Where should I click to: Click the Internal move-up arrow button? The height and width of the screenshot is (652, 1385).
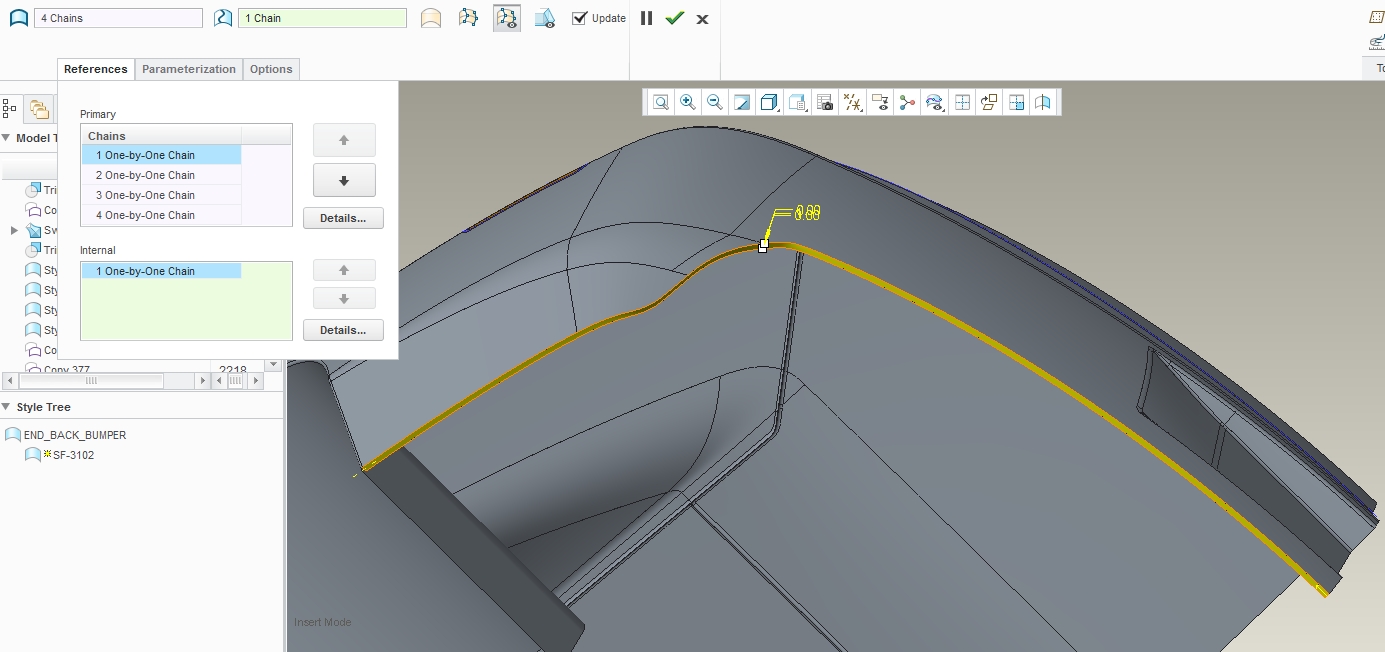344,270
